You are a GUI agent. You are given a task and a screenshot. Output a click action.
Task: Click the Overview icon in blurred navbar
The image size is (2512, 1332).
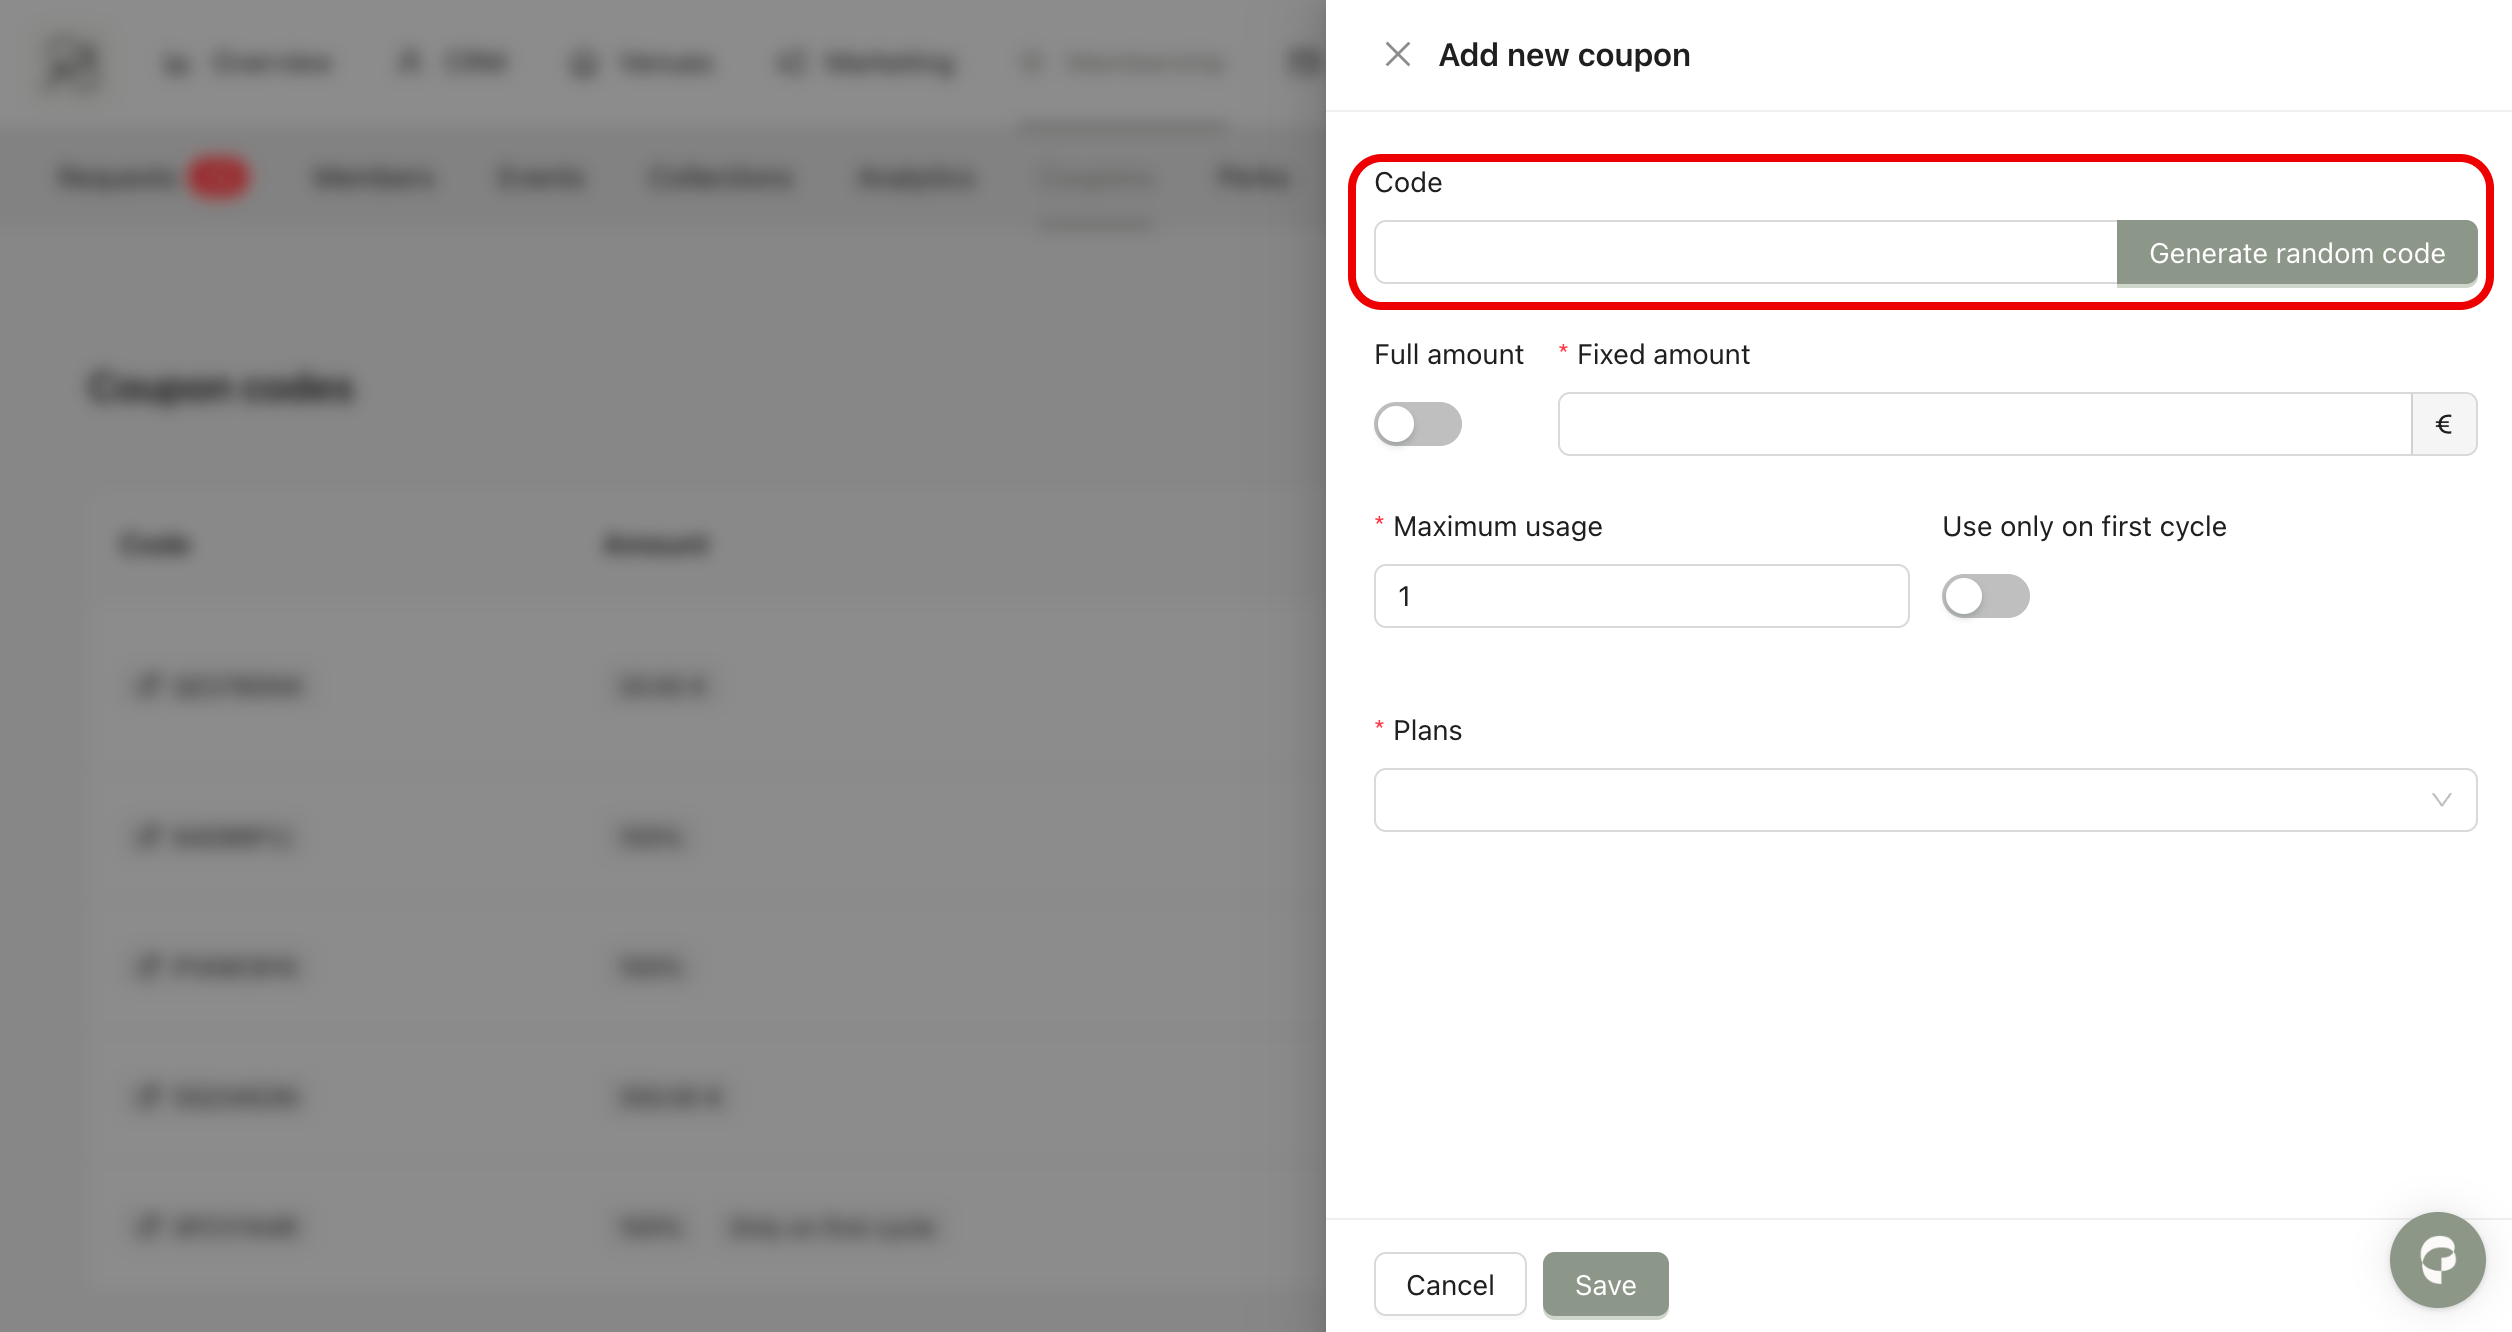pos(176,64)
